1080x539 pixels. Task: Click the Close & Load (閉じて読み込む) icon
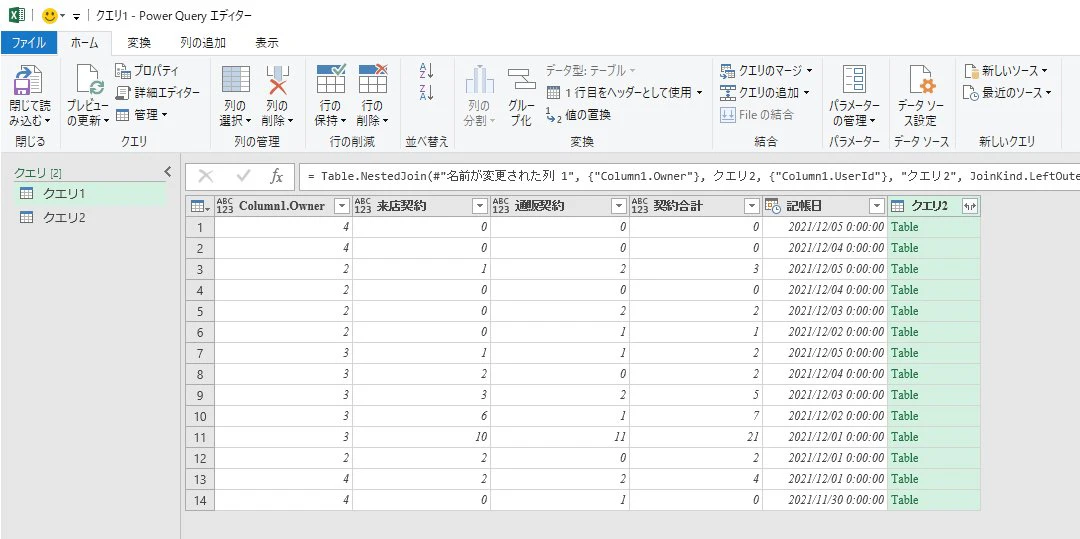coord(29,81)
